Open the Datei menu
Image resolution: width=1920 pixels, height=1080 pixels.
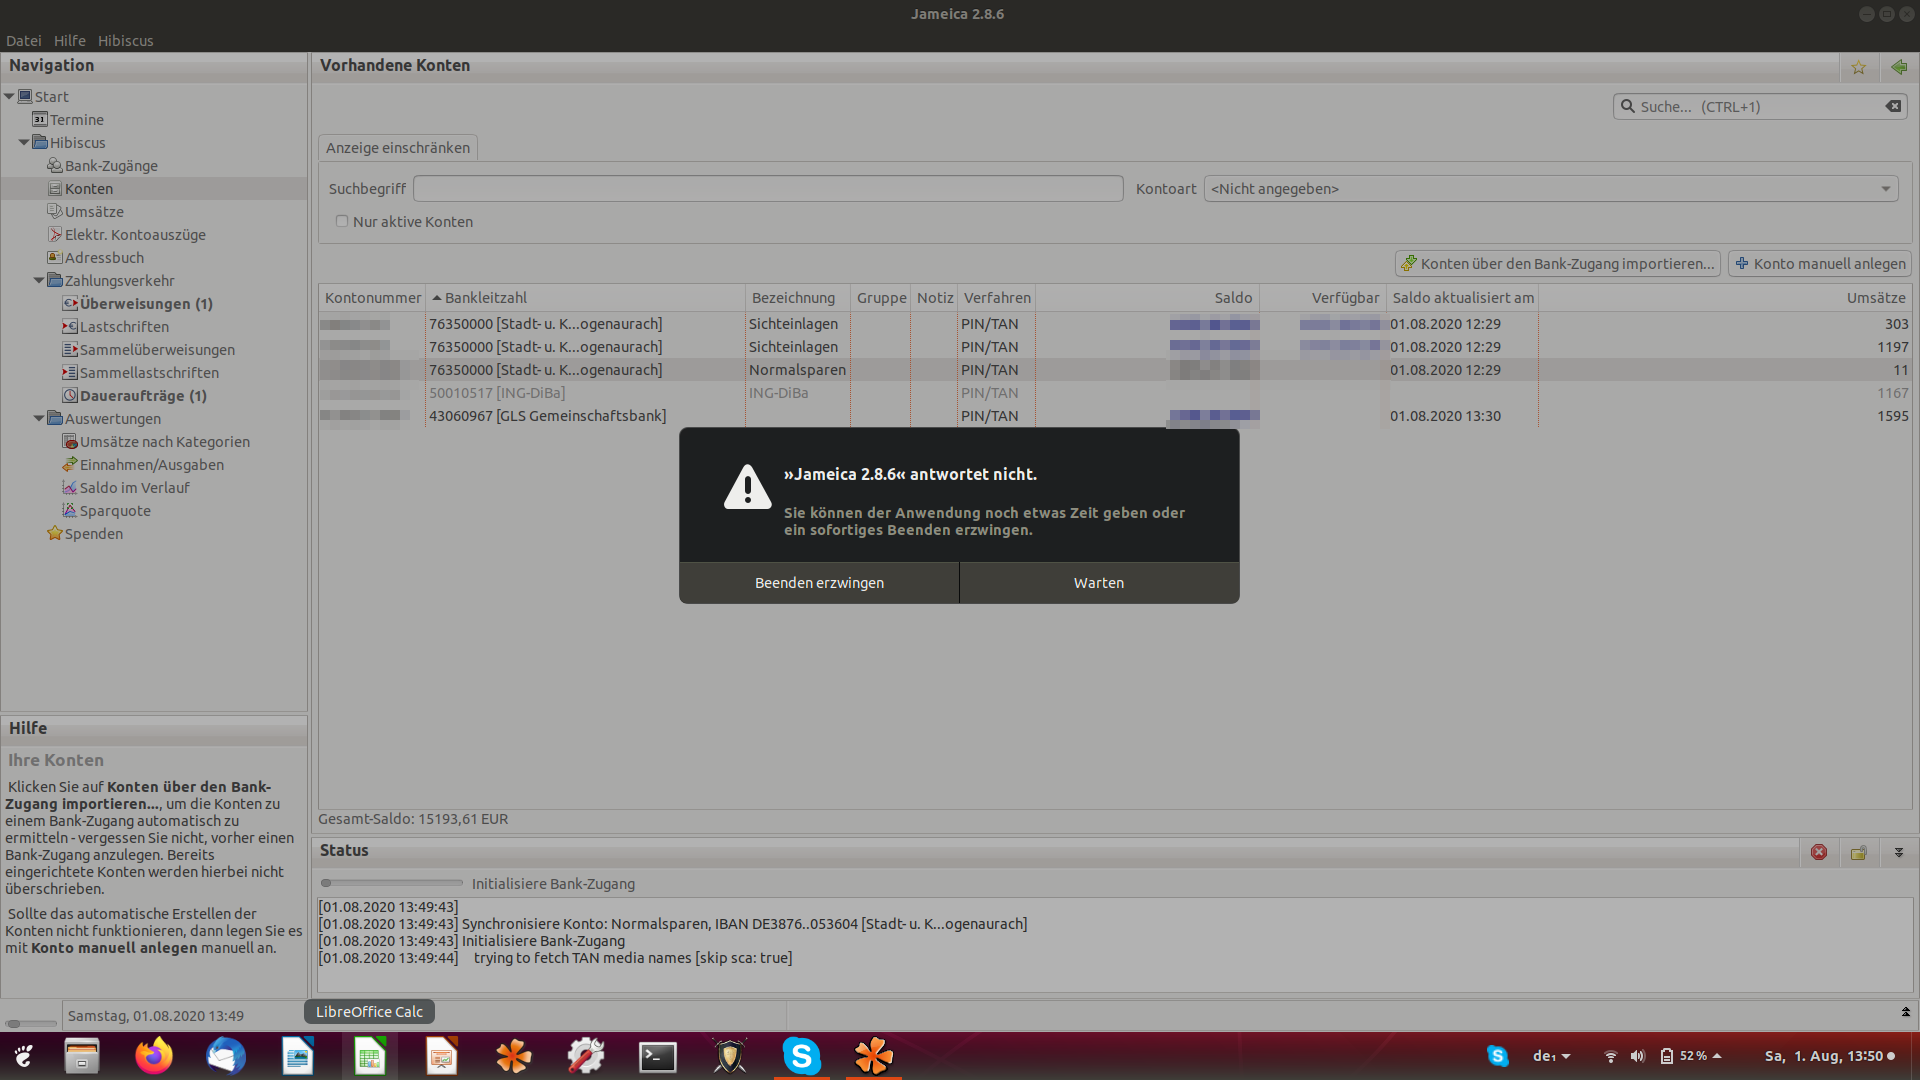click(x=23, y=41)
